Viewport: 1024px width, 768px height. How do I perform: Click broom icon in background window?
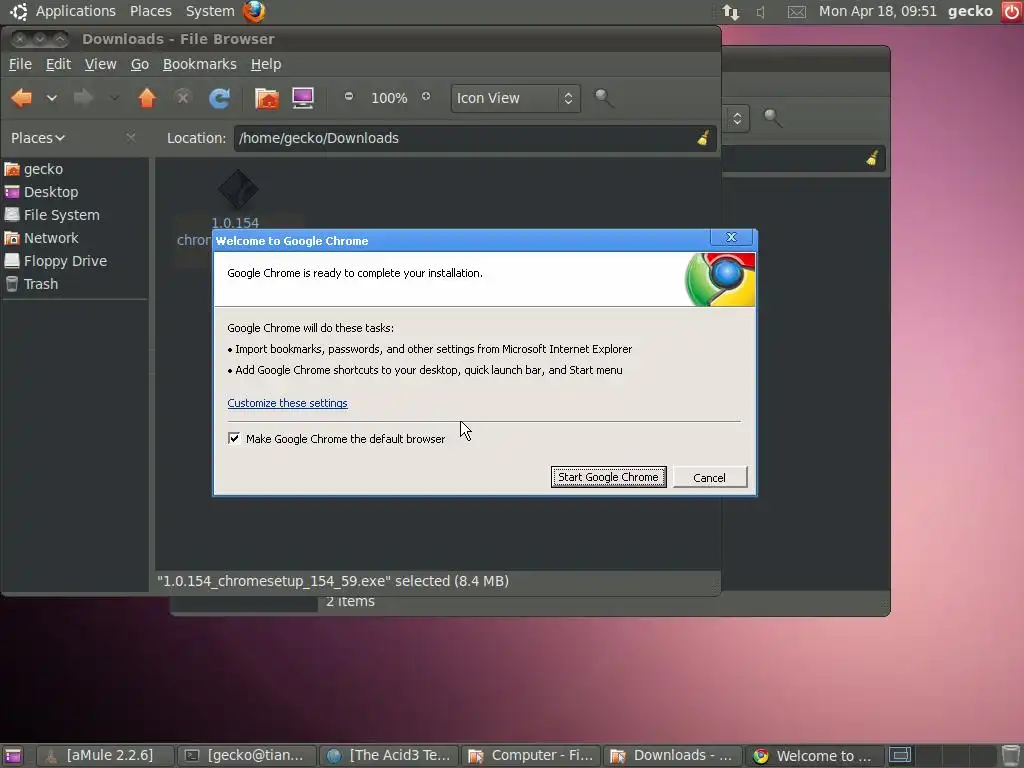[x=872, y=158]
